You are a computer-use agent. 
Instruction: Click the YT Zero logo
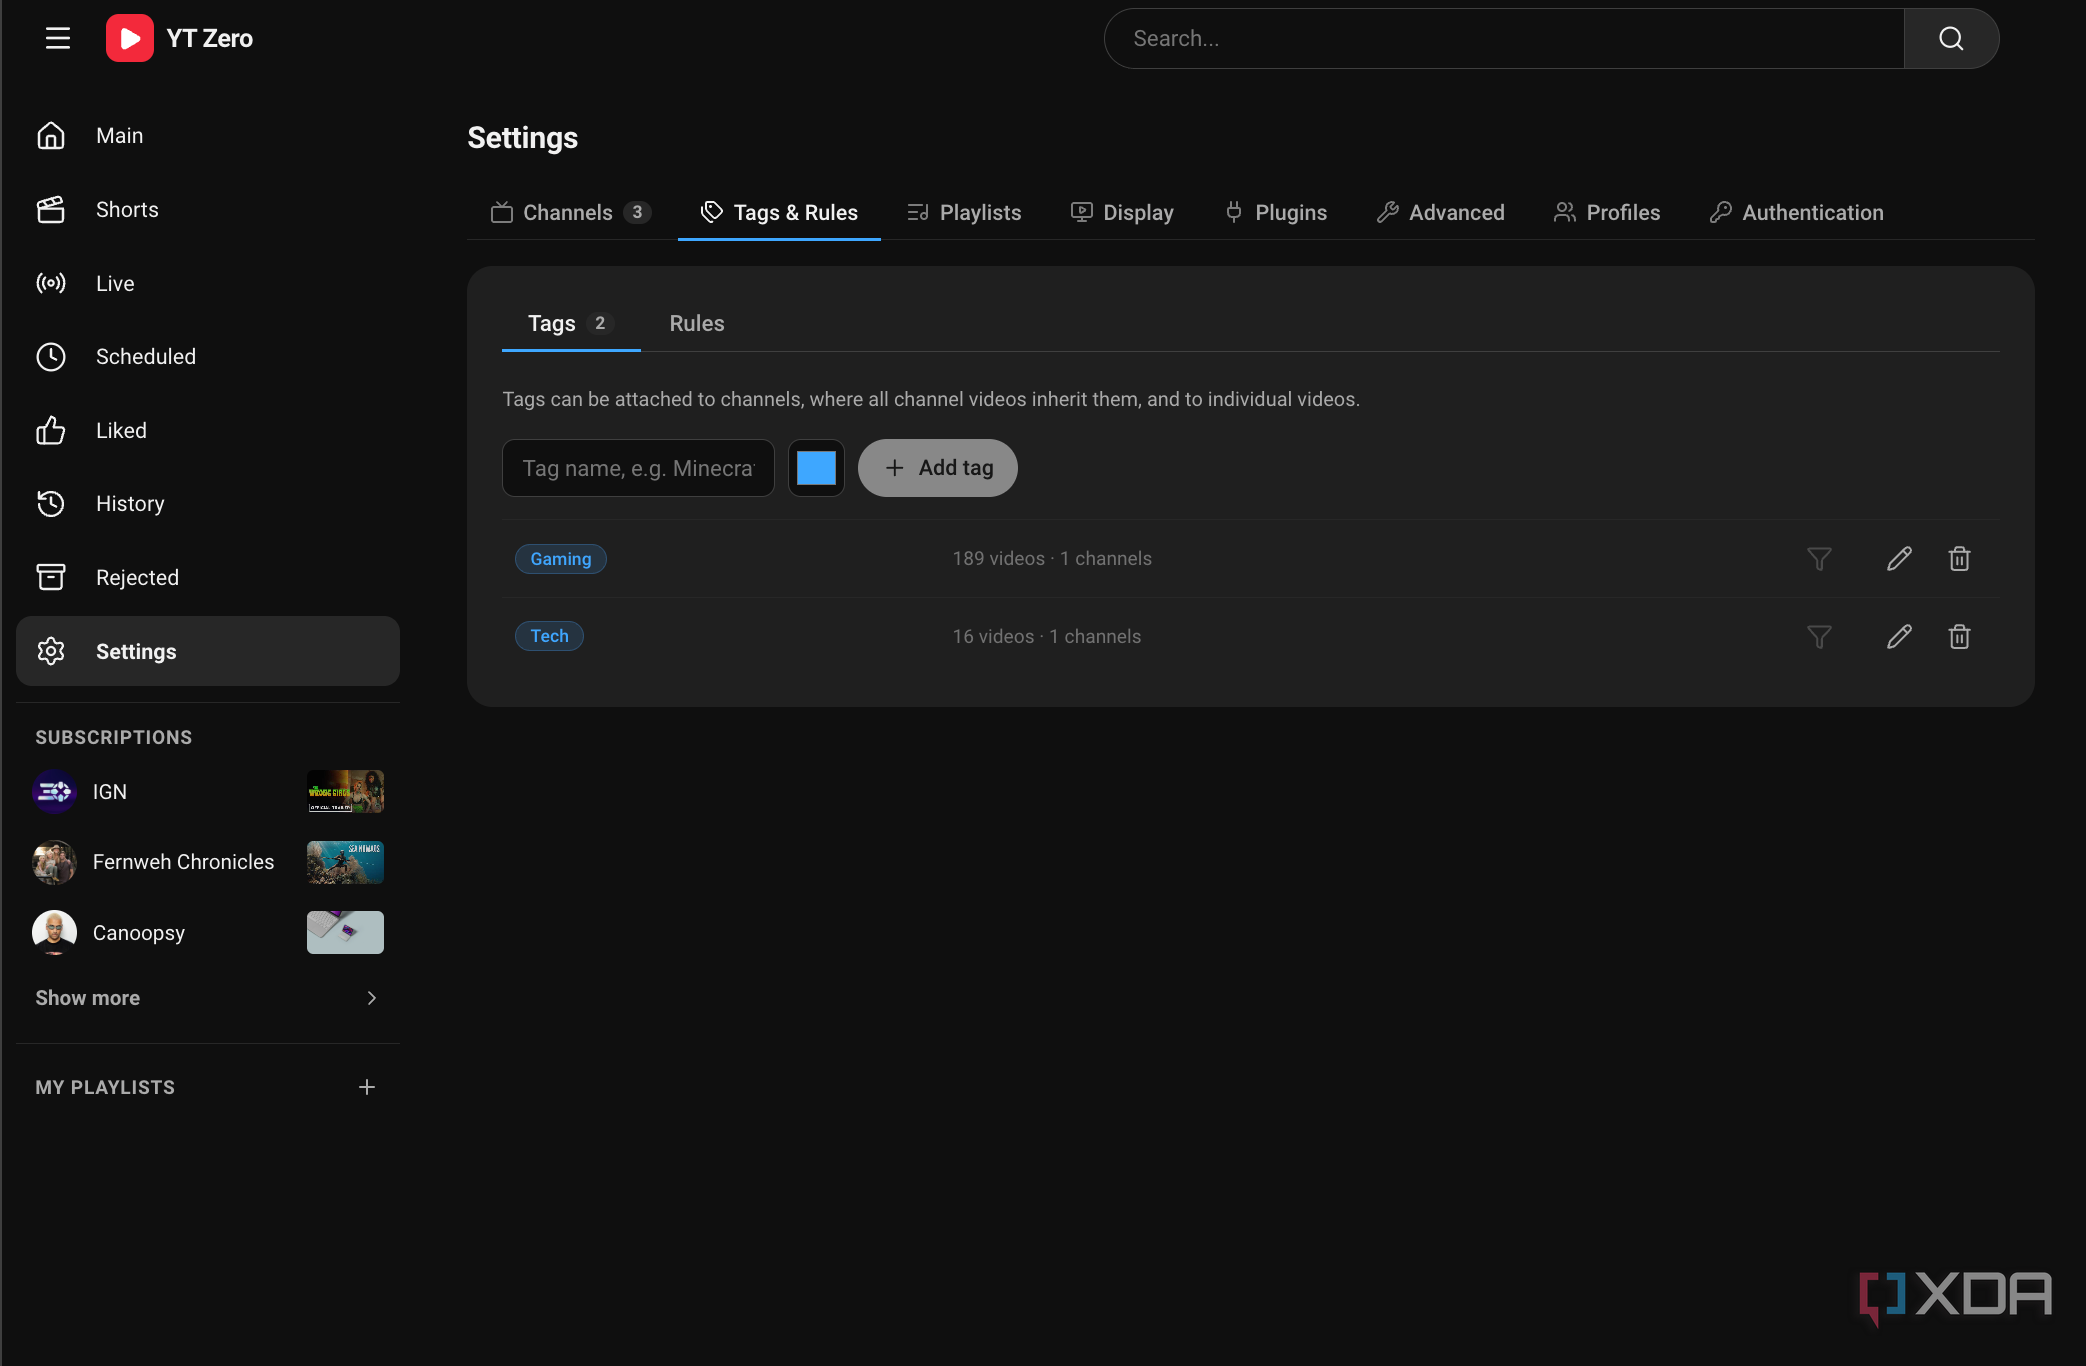[x=180, y=38]
